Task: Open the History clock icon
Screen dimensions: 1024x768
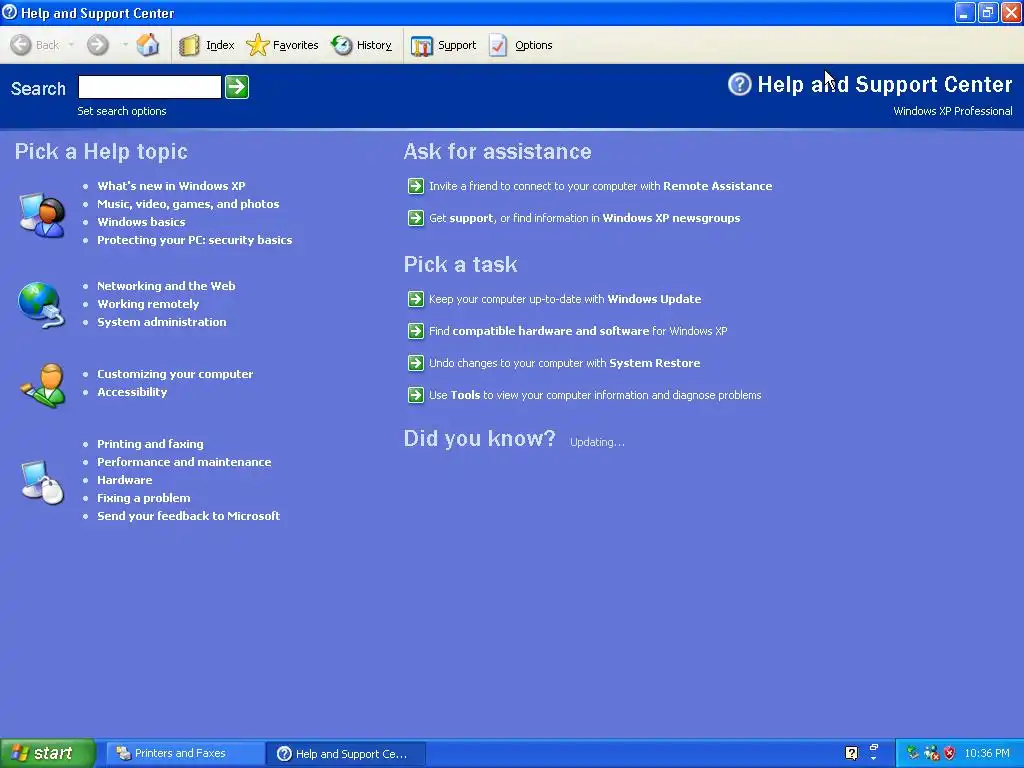Action: [341, 45]
